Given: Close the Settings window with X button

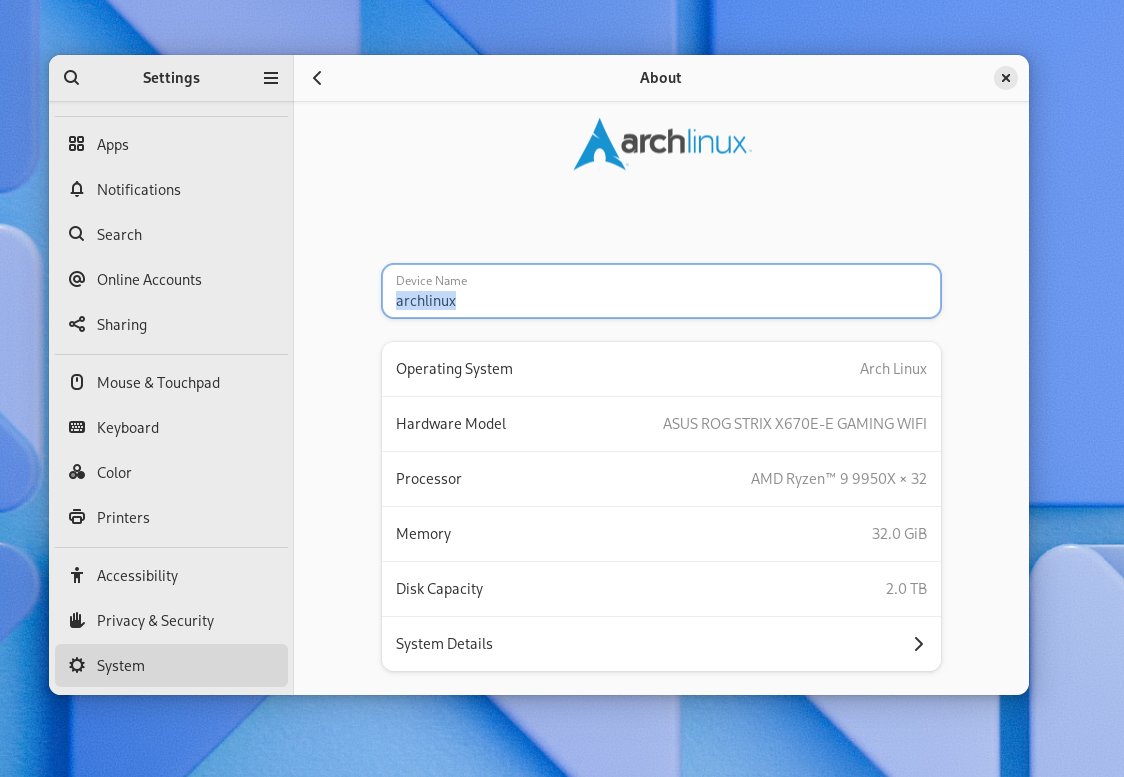Looking at the screenshot, I should (x=1006, y=77).
